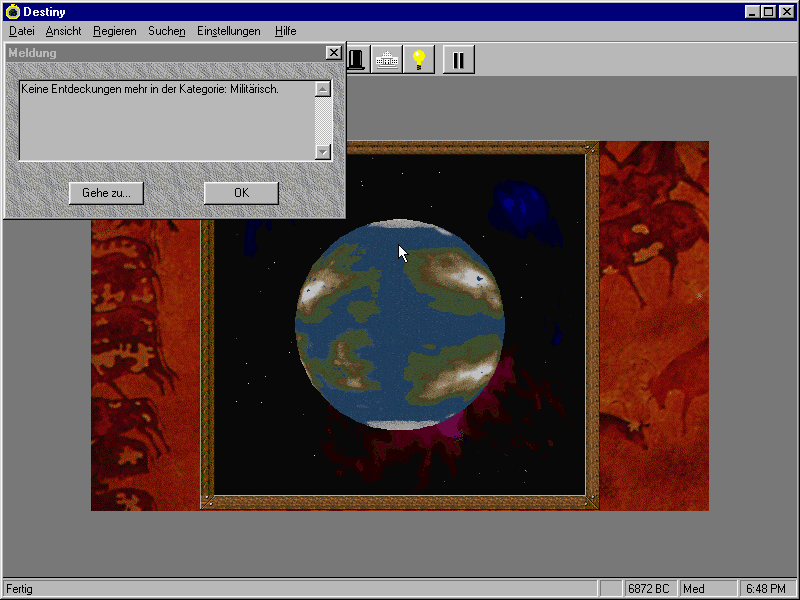Open the Regieren menu
The image size is (800, 600).
click(115, 31)
